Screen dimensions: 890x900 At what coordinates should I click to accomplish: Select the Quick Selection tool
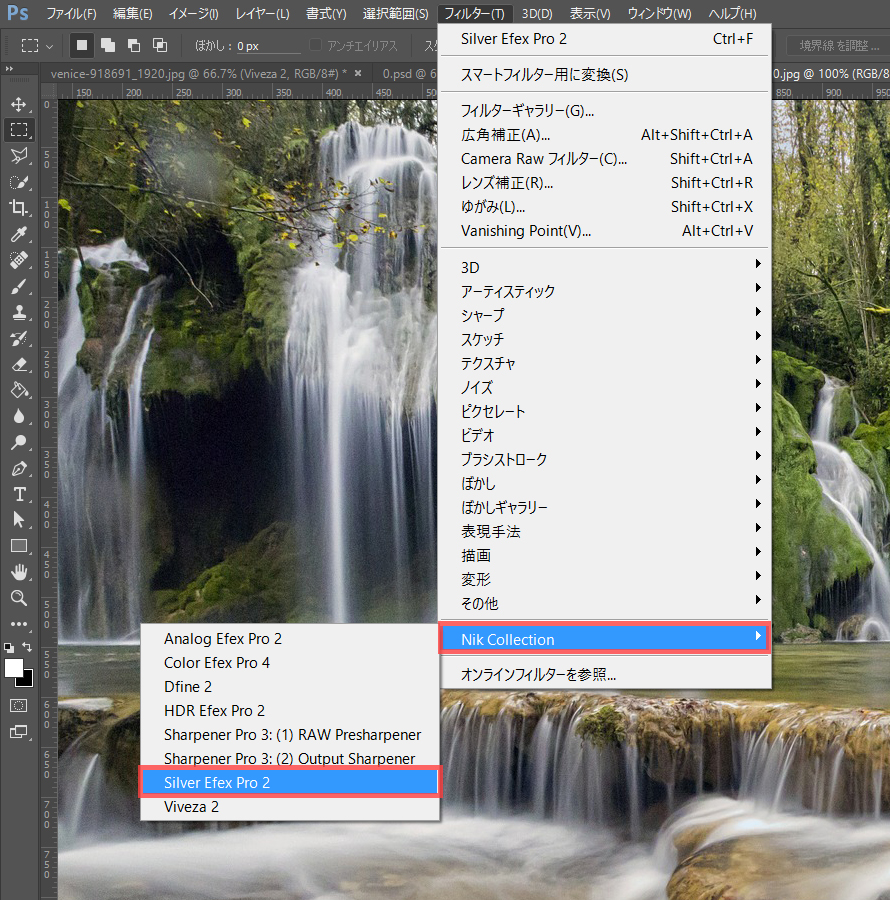(x=19, y=182)
